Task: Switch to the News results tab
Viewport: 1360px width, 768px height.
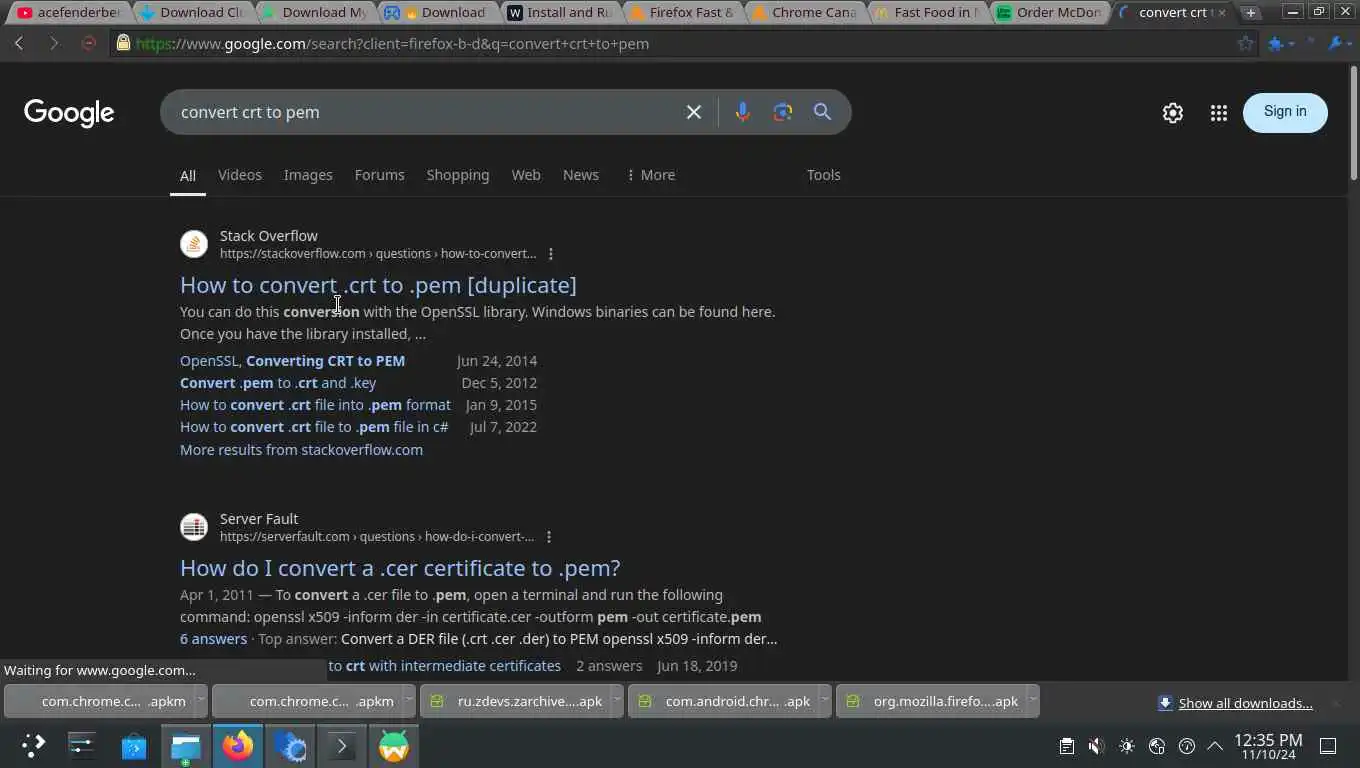Action: pyautogui.click(x=581, y=175)
